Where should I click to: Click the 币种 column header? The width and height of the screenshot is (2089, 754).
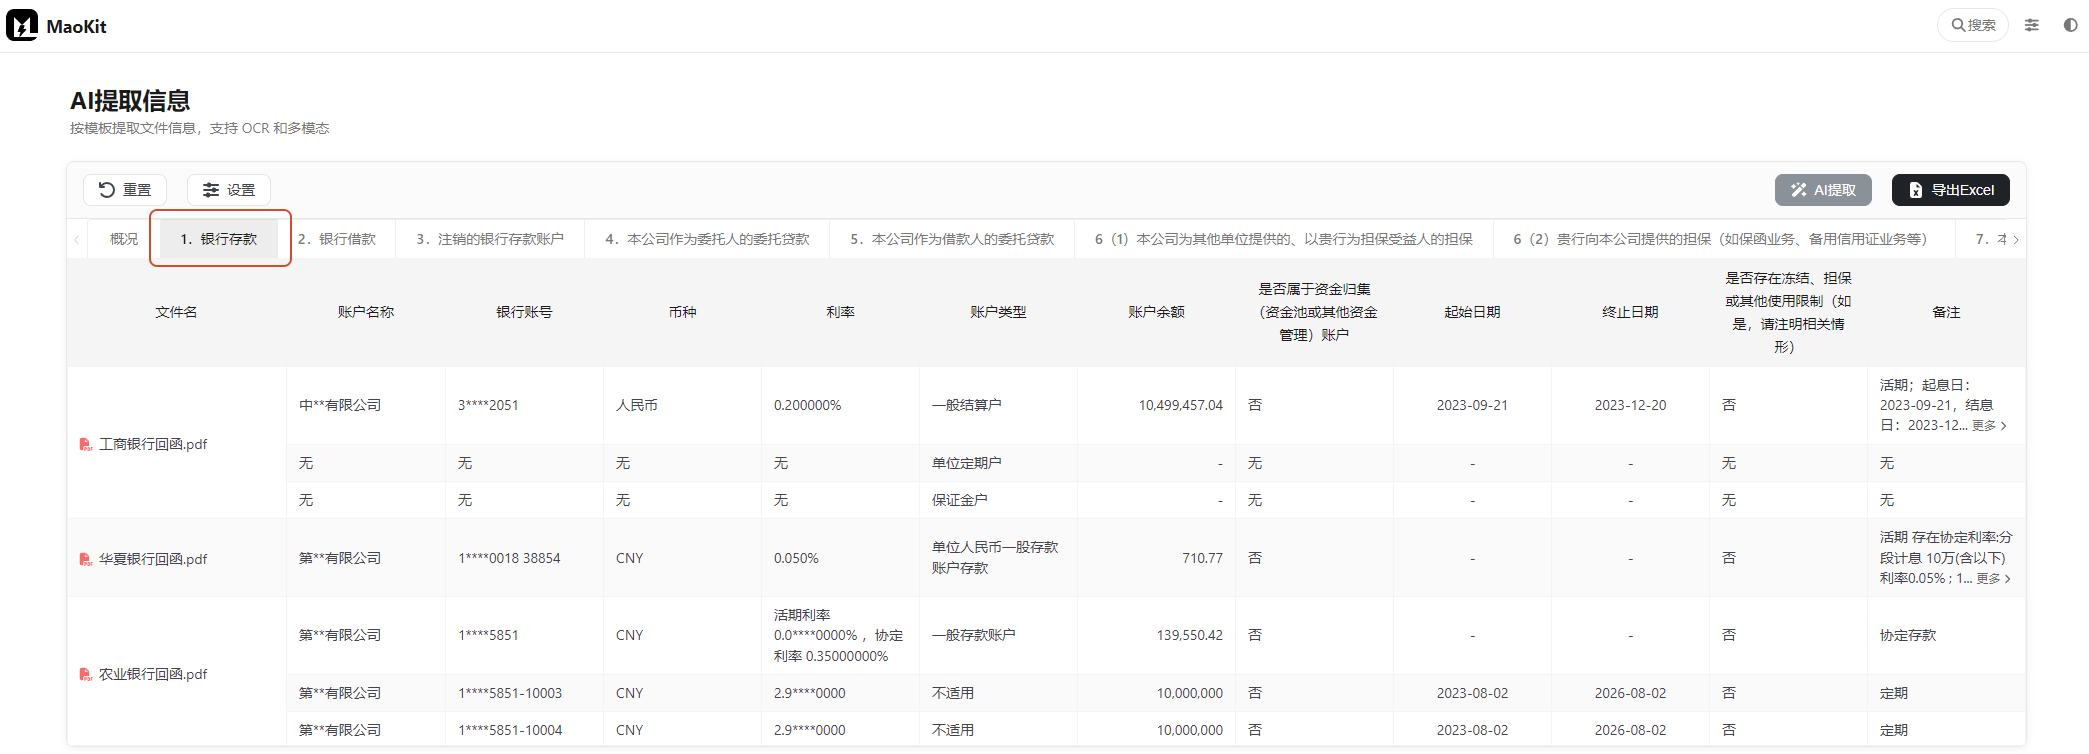682,312
